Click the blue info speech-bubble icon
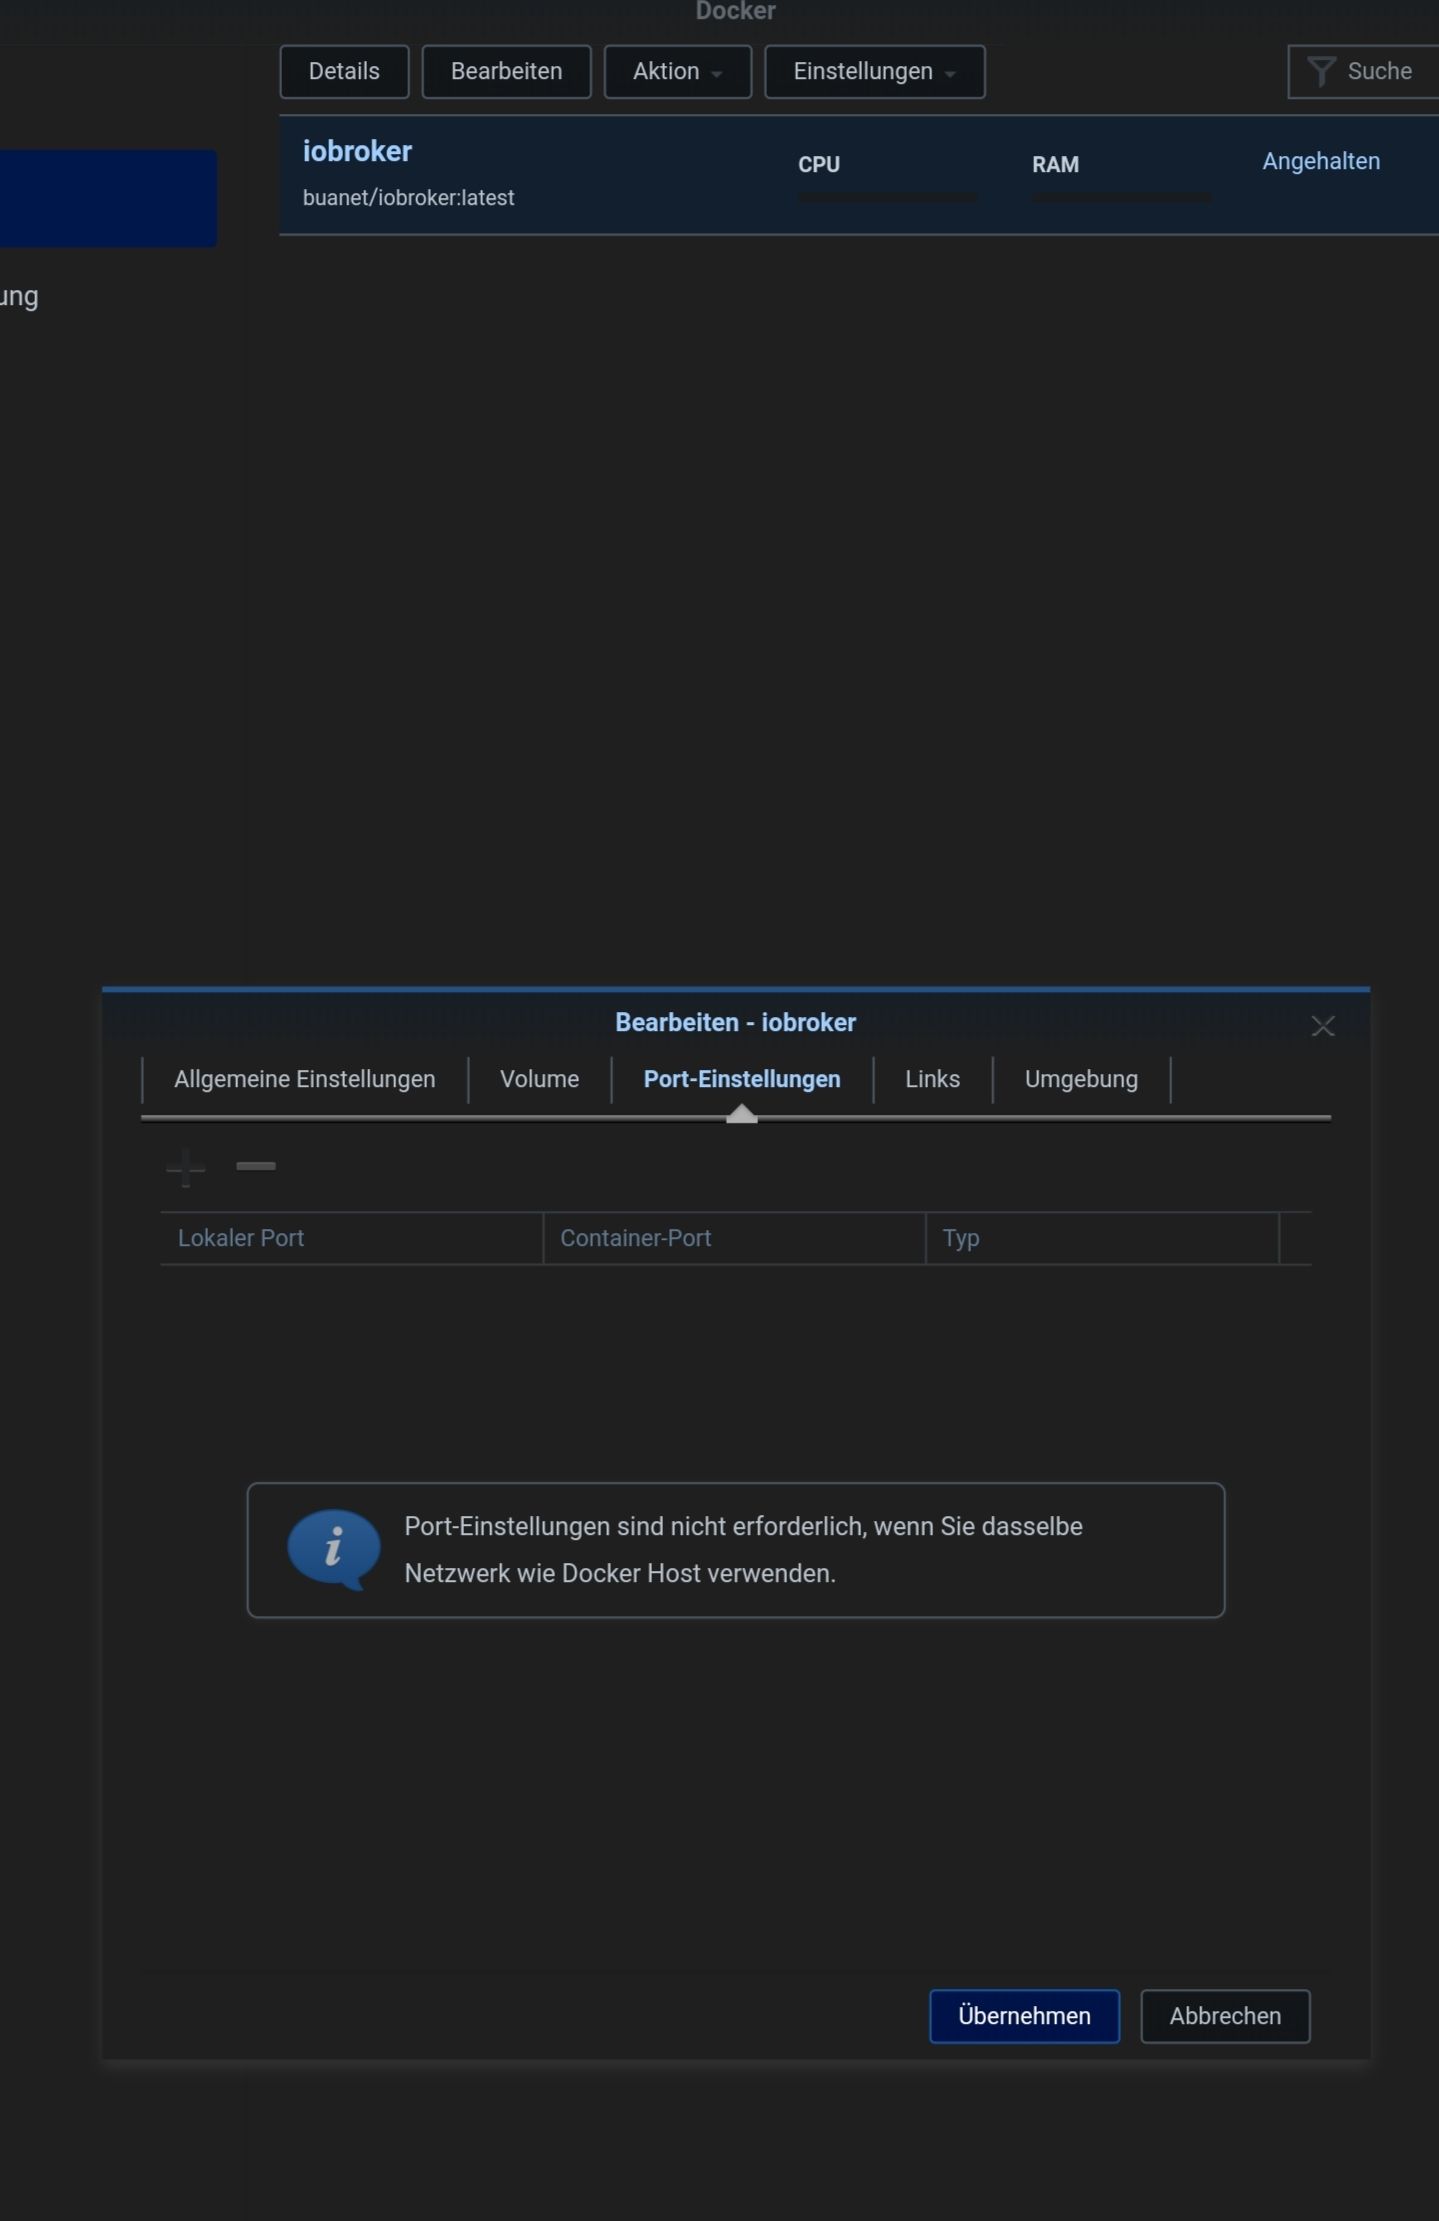 click(x=334, y=1549)
